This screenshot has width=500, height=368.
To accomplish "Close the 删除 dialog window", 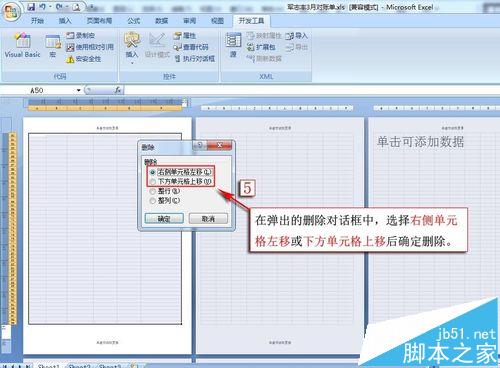I will pyautogui.click(x=219, y=145).
